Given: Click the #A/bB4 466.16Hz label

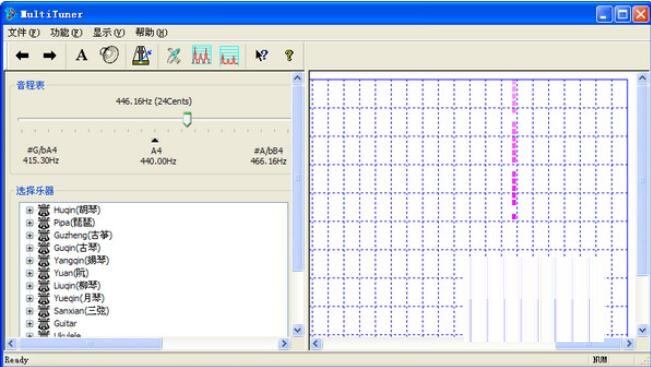Looking at the screenshot, I should [269, 156].
